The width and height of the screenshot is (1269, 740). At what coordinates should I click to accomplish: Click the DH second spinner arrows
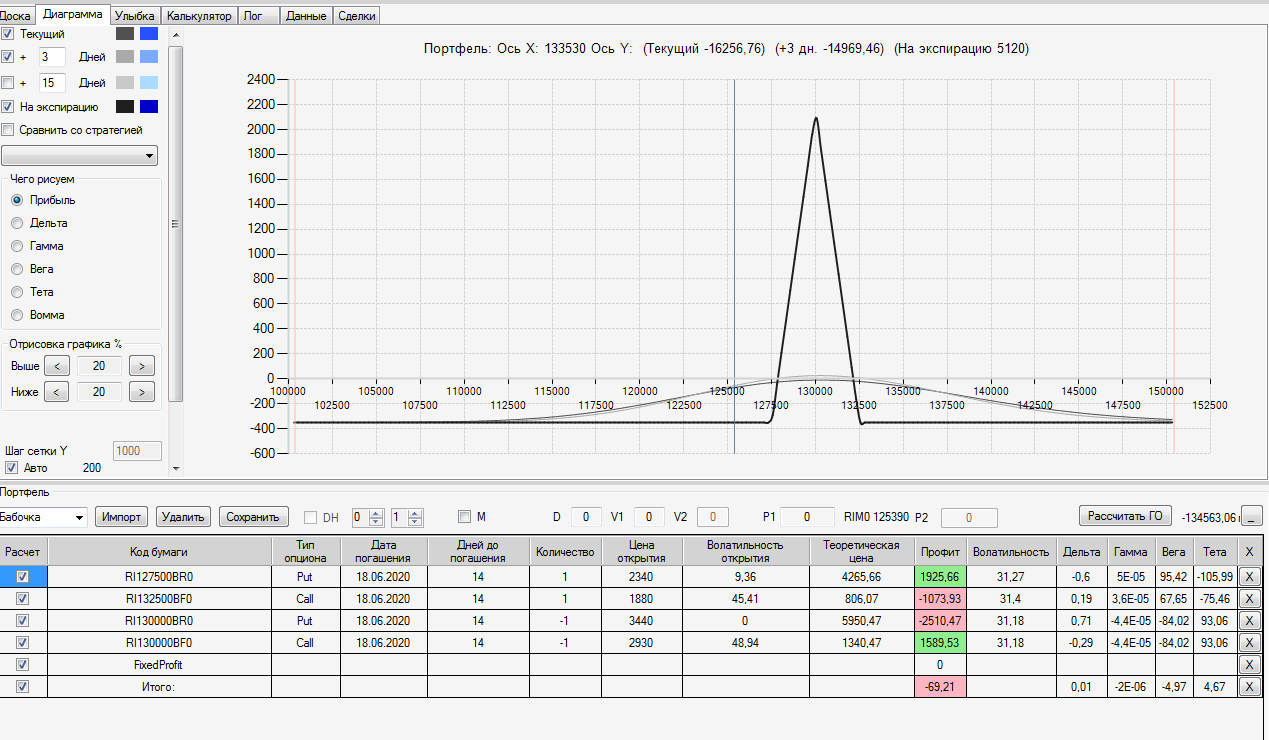point(415,517)
